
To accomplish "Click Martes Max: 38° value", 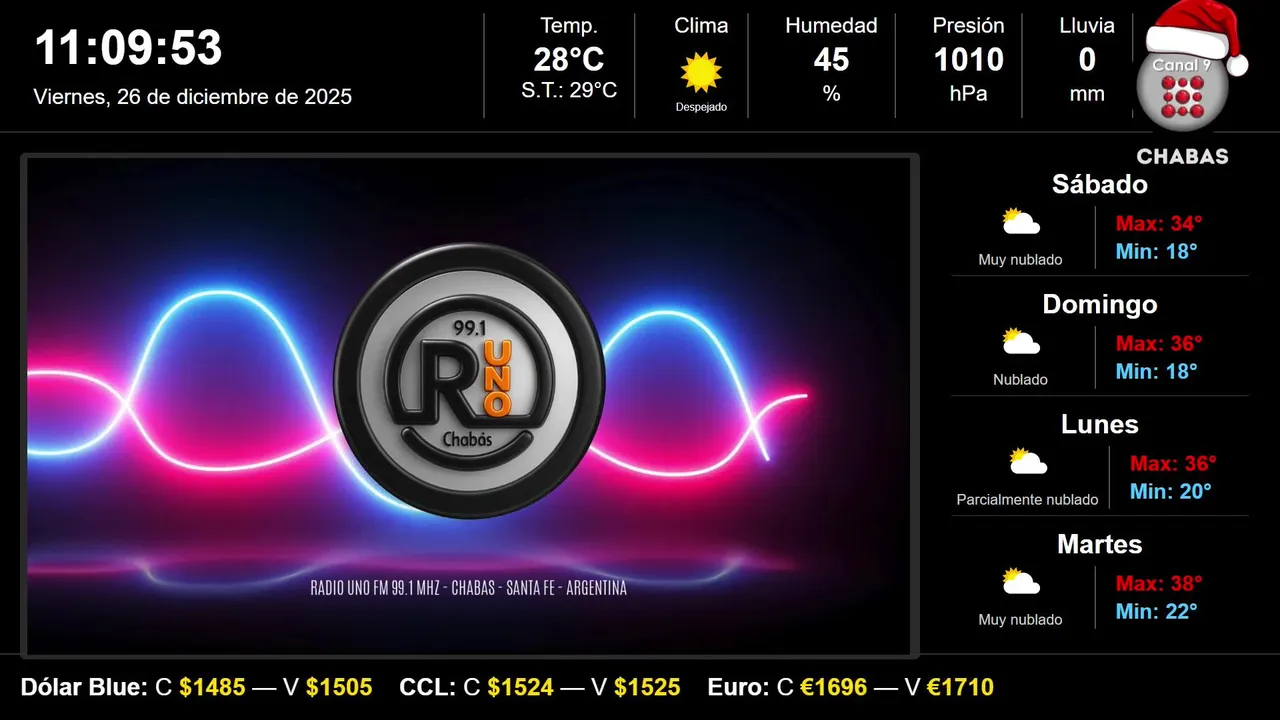I will [1159, 583].
